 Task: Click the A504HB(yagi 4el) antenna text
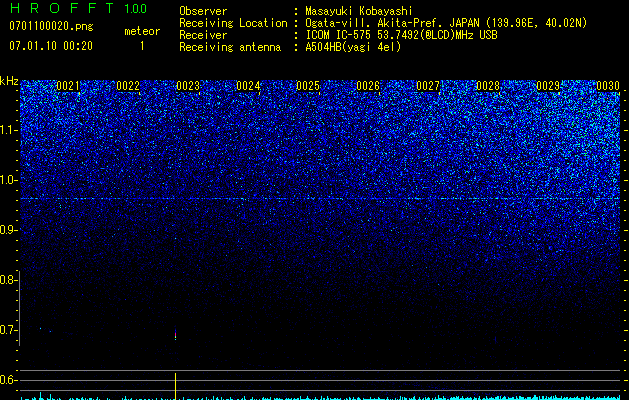(353, 47)
